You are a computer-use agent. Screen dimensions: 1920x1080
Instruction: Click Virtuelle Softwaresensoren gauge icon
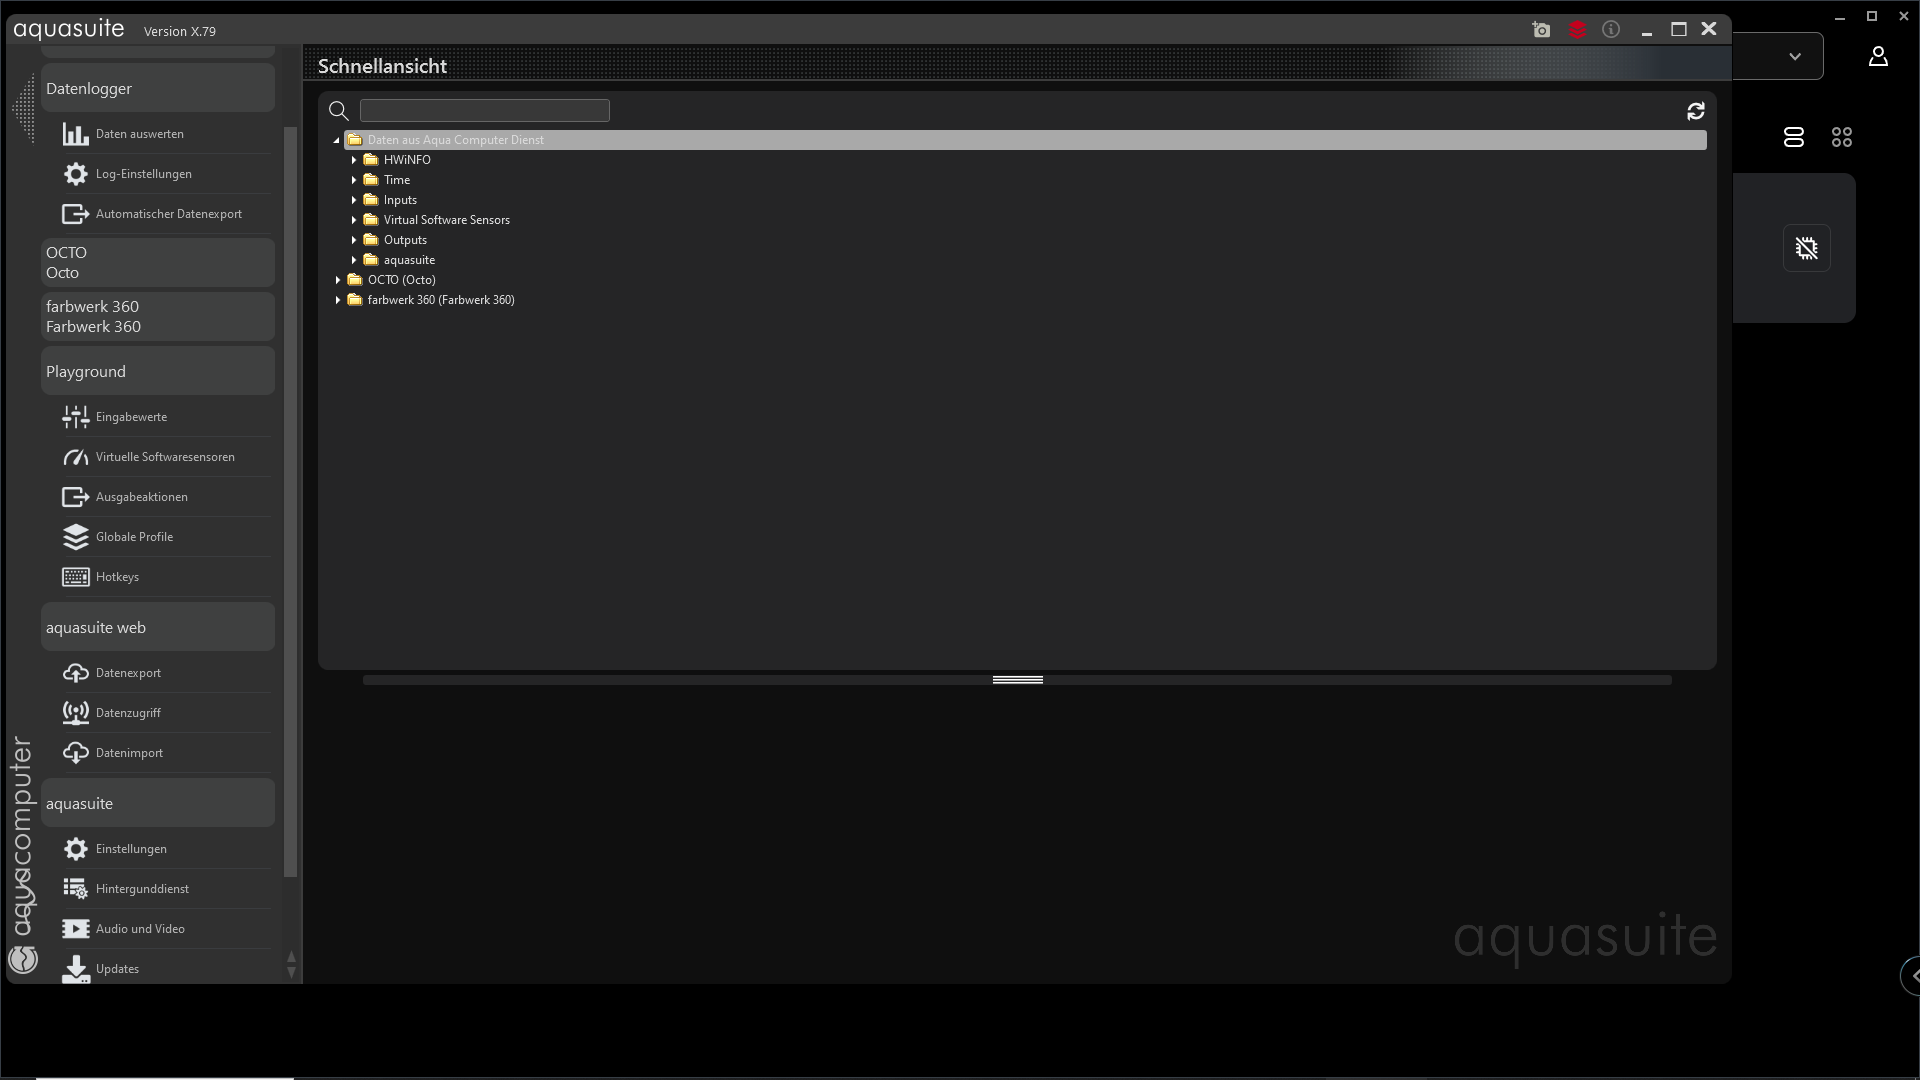(x=76, y=457)
